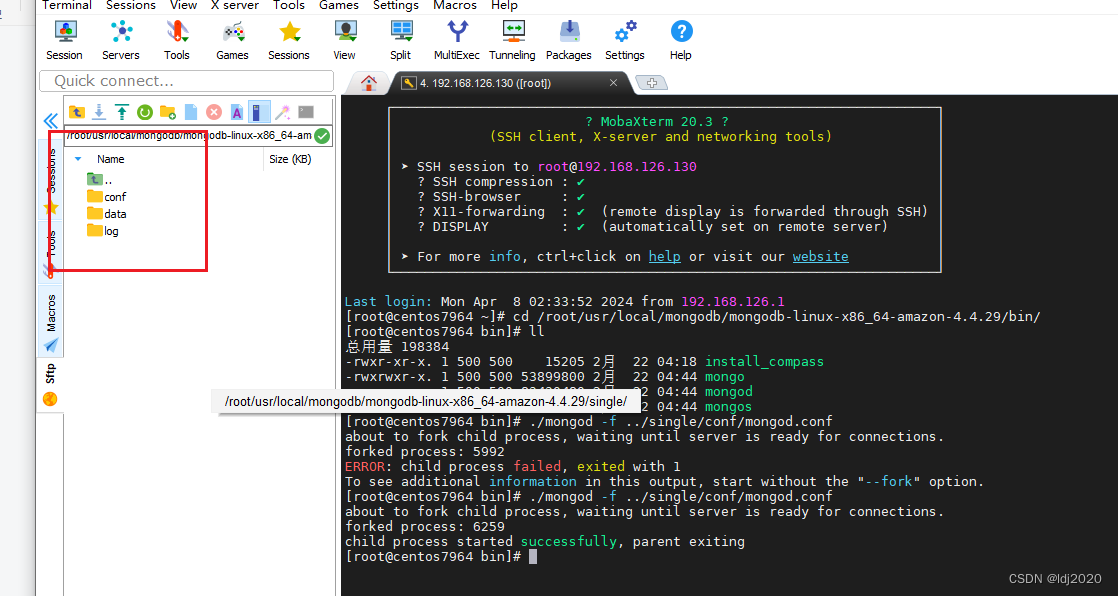Open the Settings menu in menu bar
Viewport: 1118px width, 596px height.
click(395, 6)
